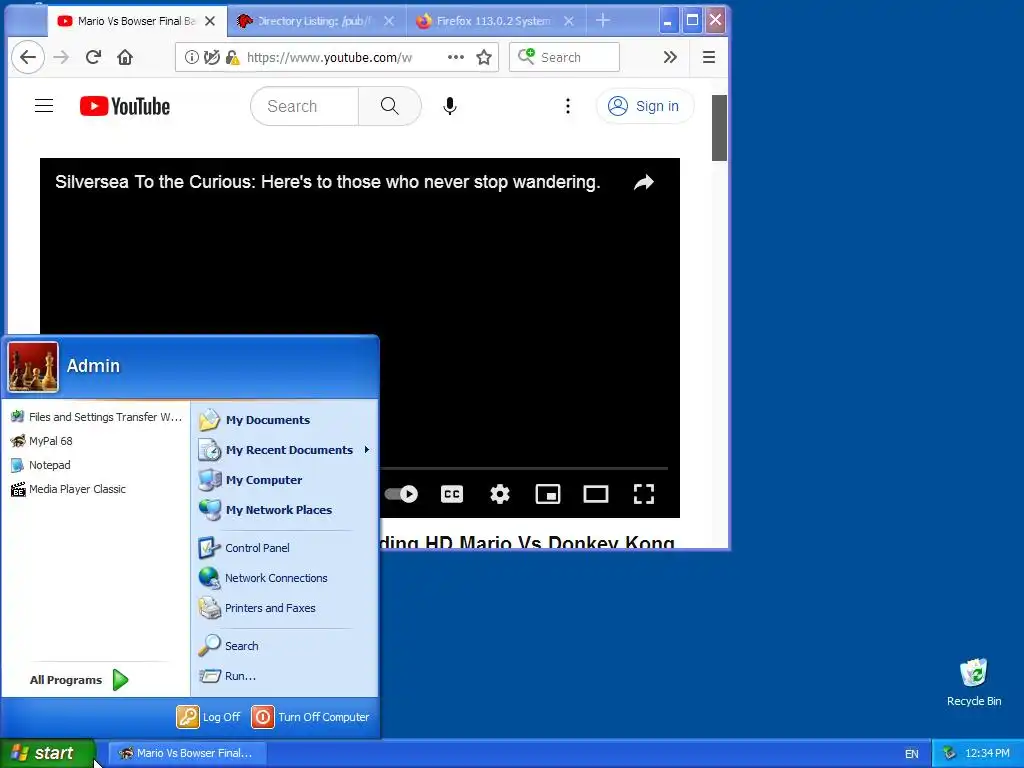
Task: Select Recycle Bin desktop icon
Action: pos(974,682)
